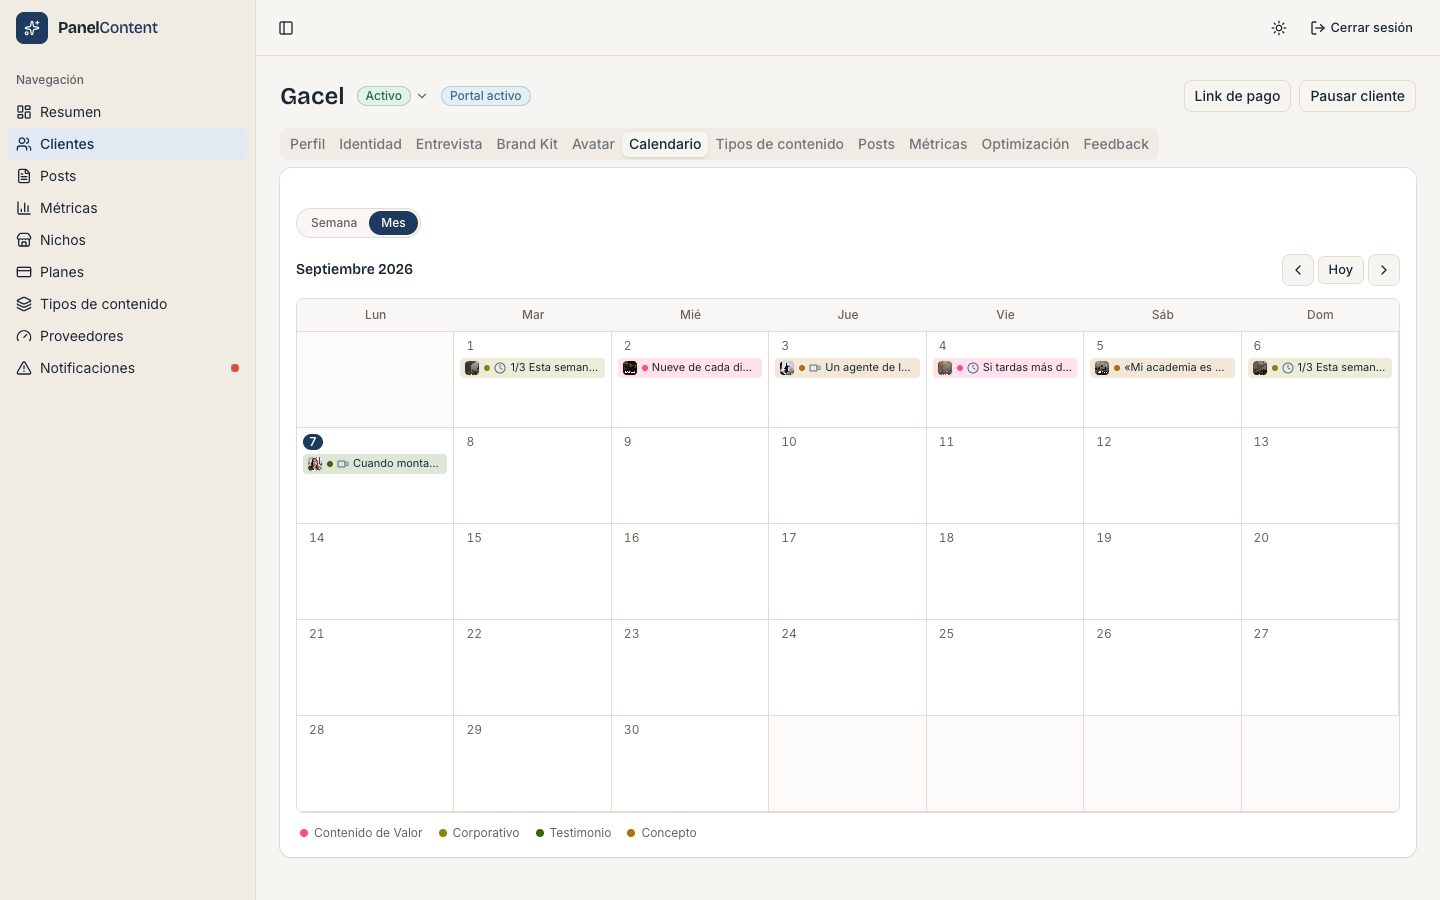Click the Pausar cliente button
1440x900 pixels.
[x=1357, y=96]
